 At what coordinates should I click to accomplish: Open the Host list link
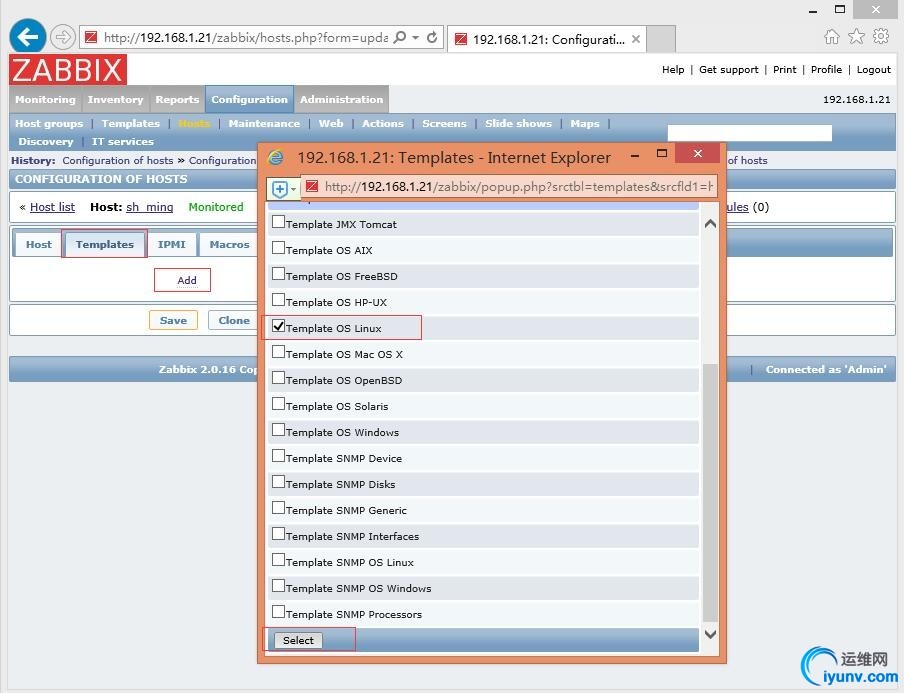coord(52,207)
